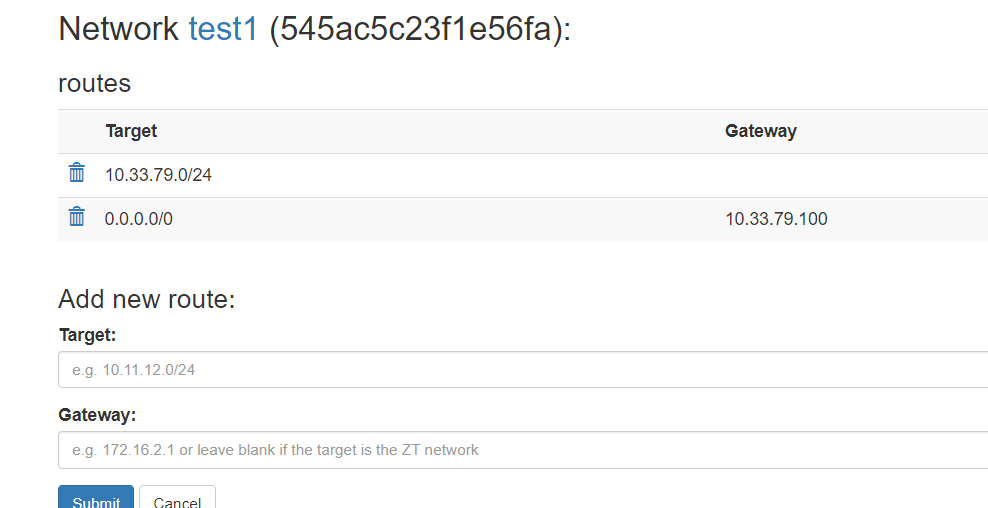Click the Target column header
This screenshot has height=508, width=988.
(x=131, y=131)
